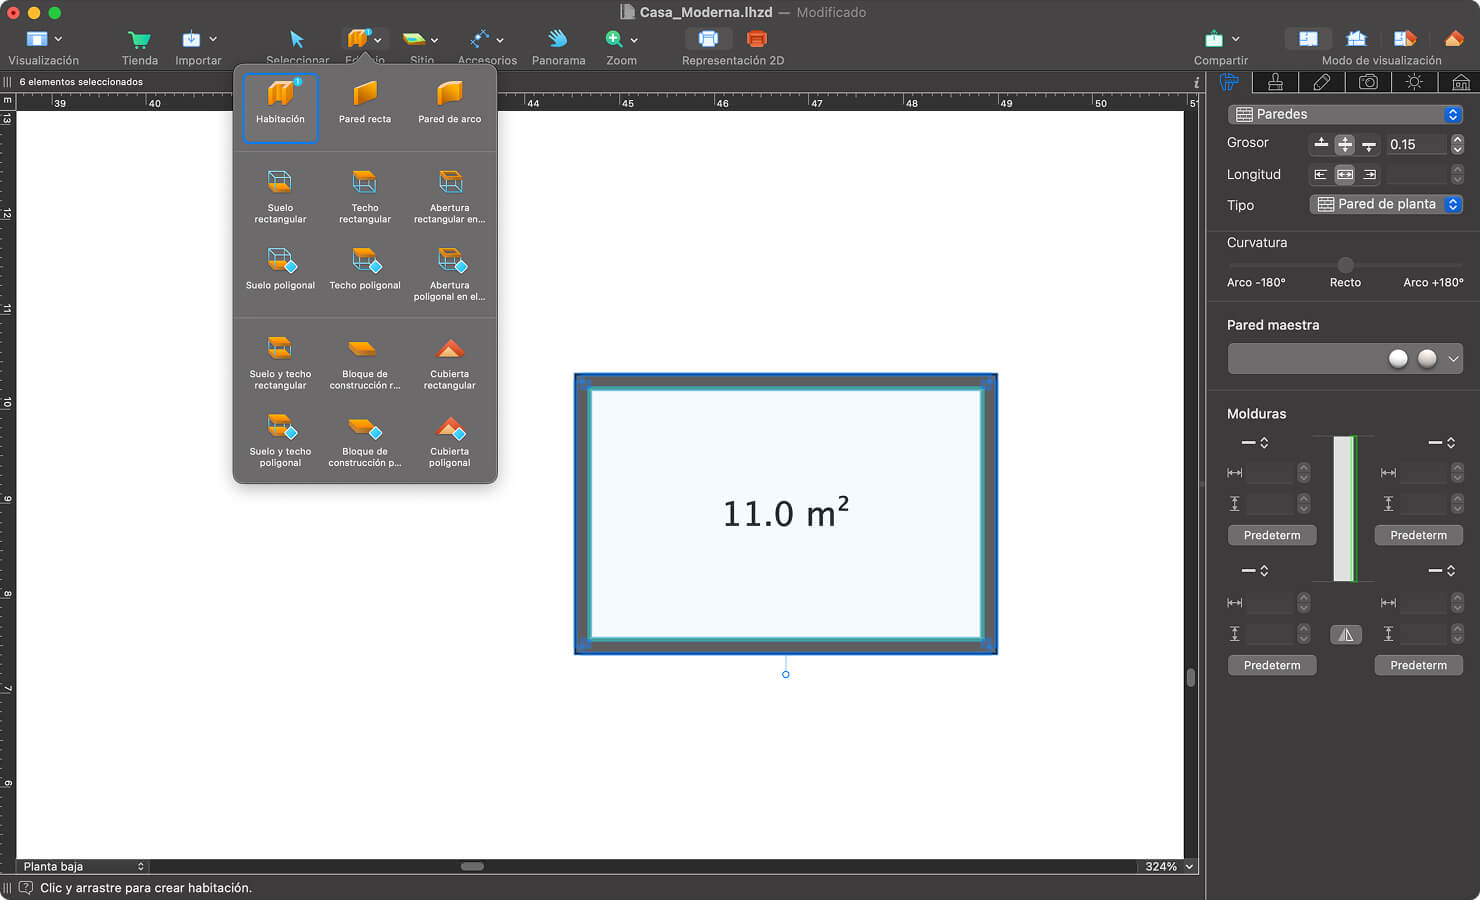Screen dimensions: 1480x900
Task: Open the Paredes object type dropdown
Action: (x=1345, y=114)
